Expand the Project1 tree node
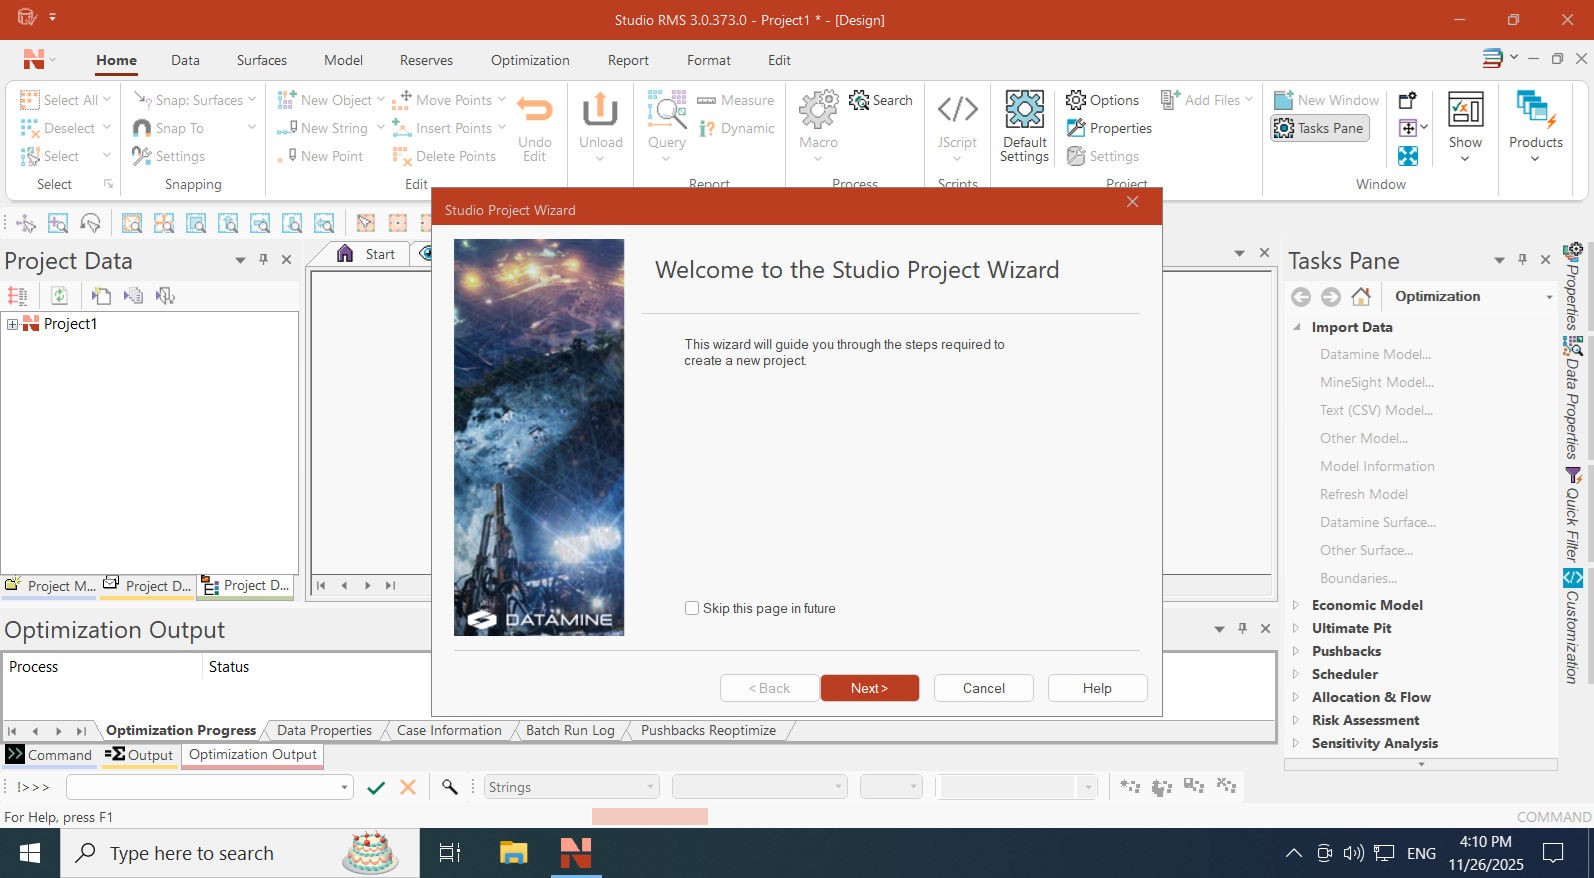This screenshot has height=878, width=1594. pyautogui.click(x=12, y=324)
